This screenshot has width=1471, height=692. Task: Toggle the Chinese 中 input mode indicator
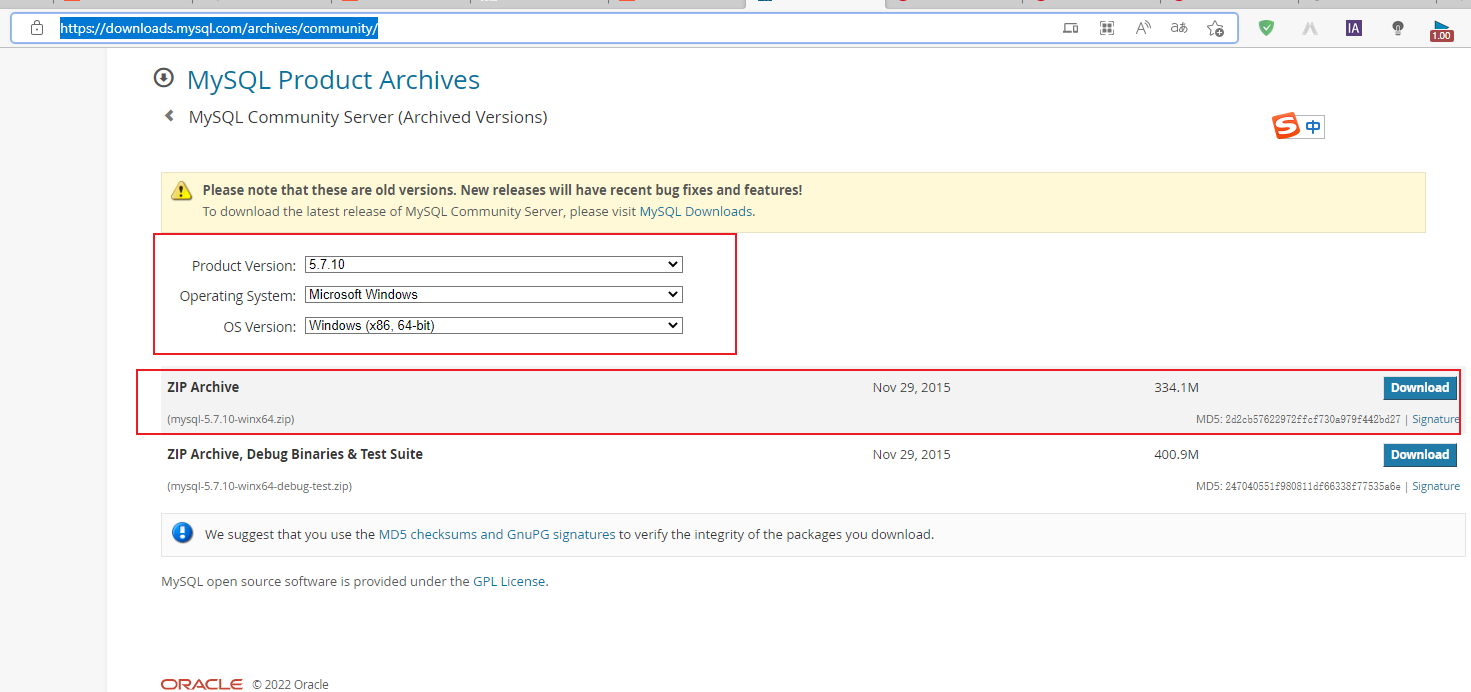click(x=1312, y=127)
